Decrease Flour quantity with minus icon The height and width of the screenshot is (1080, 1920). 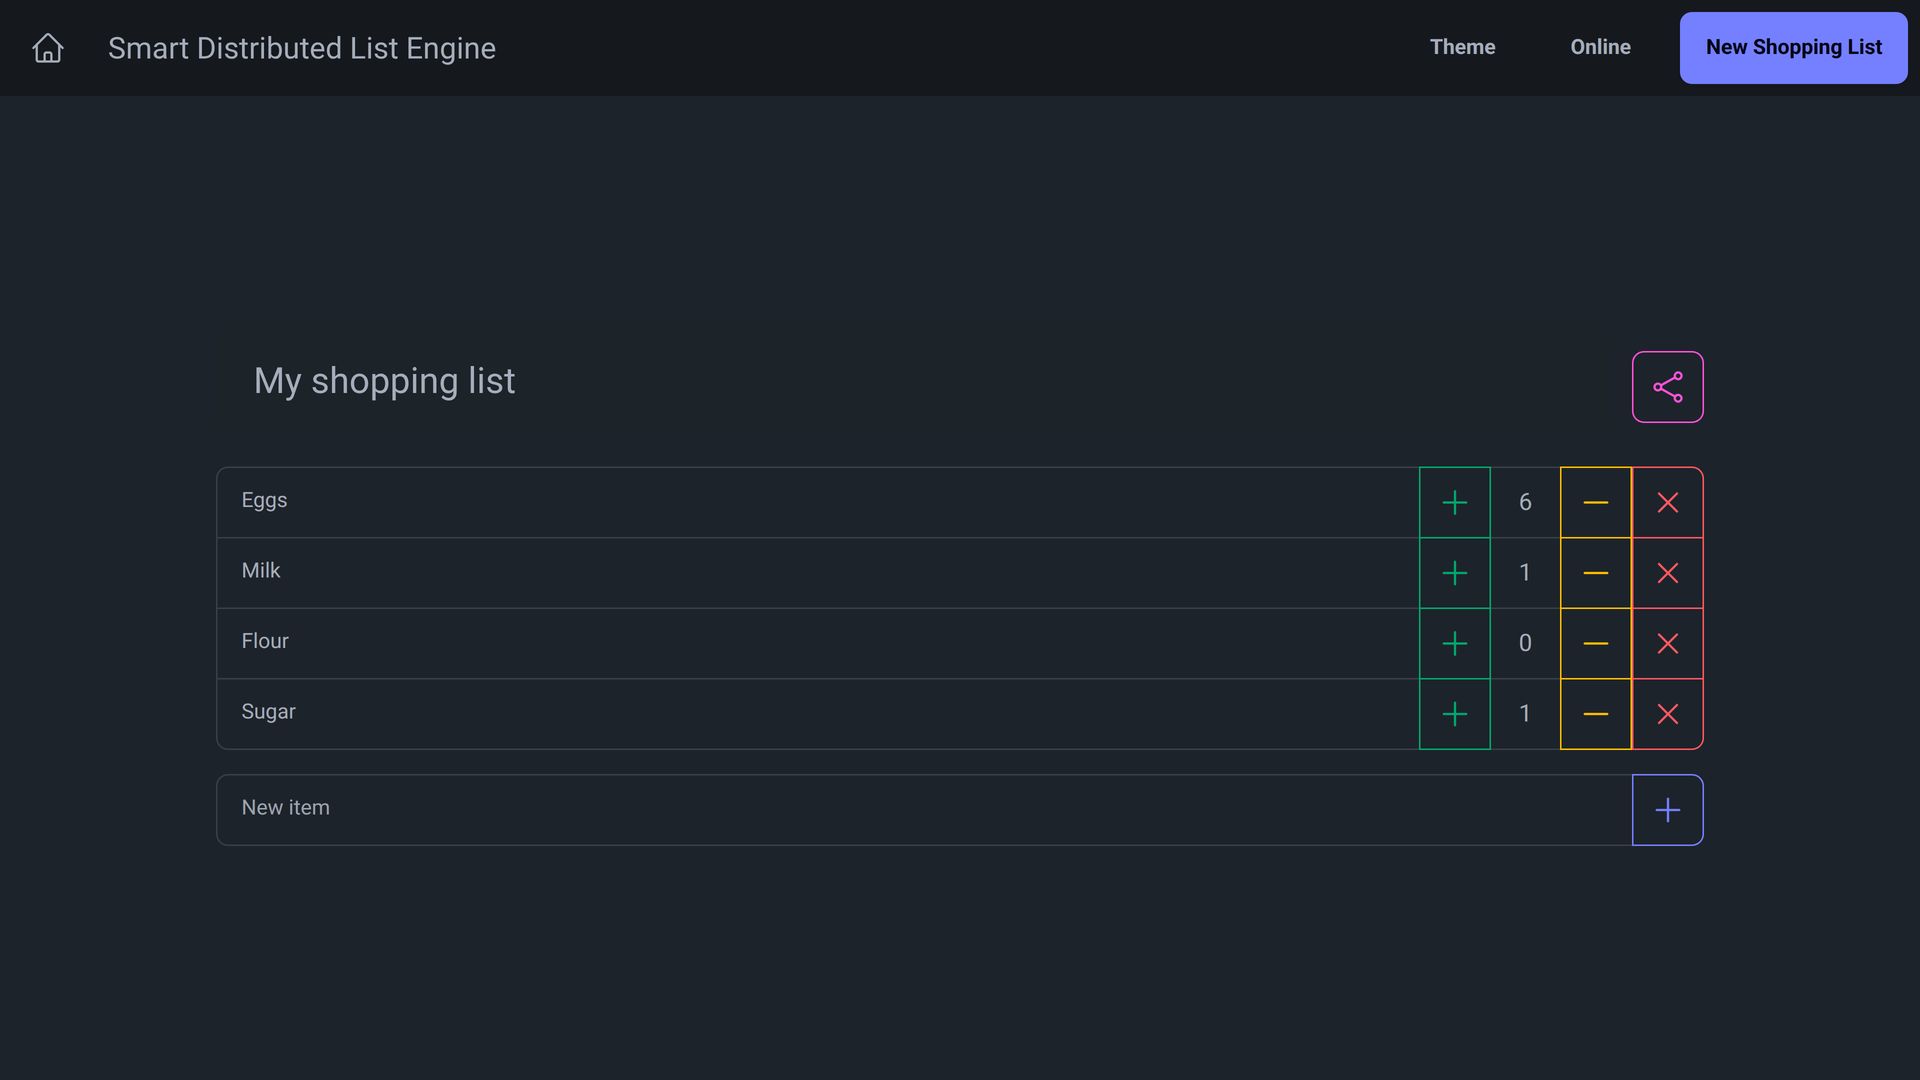tap(1595, 643)
